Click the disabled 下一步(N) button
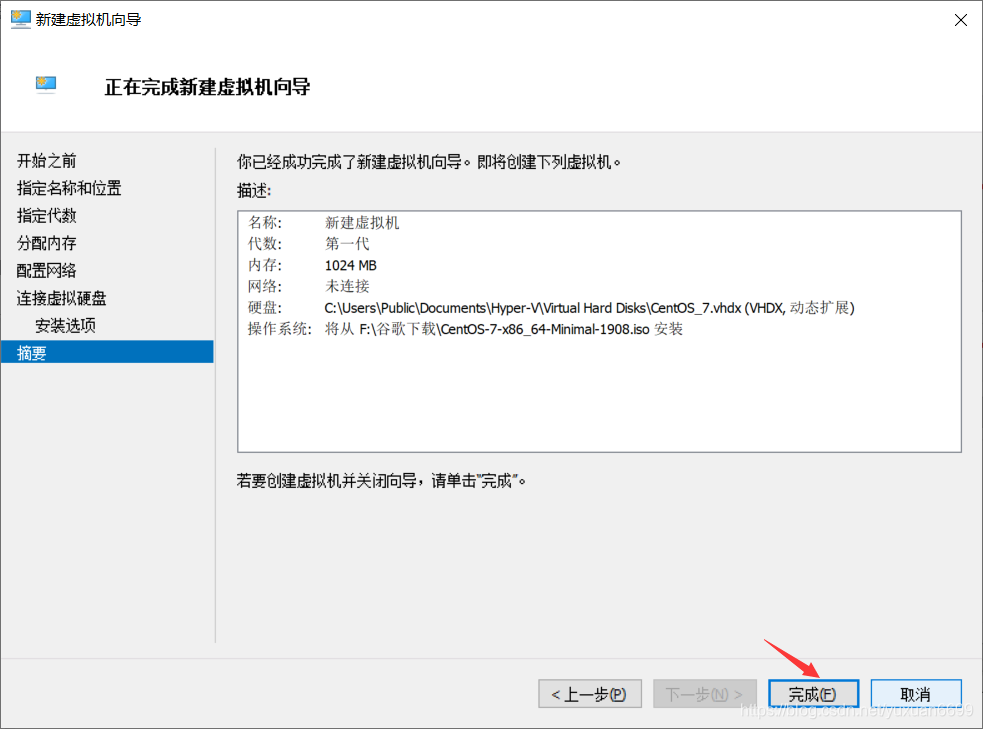Screen dimensions: 983x729 tap(704, 694)
